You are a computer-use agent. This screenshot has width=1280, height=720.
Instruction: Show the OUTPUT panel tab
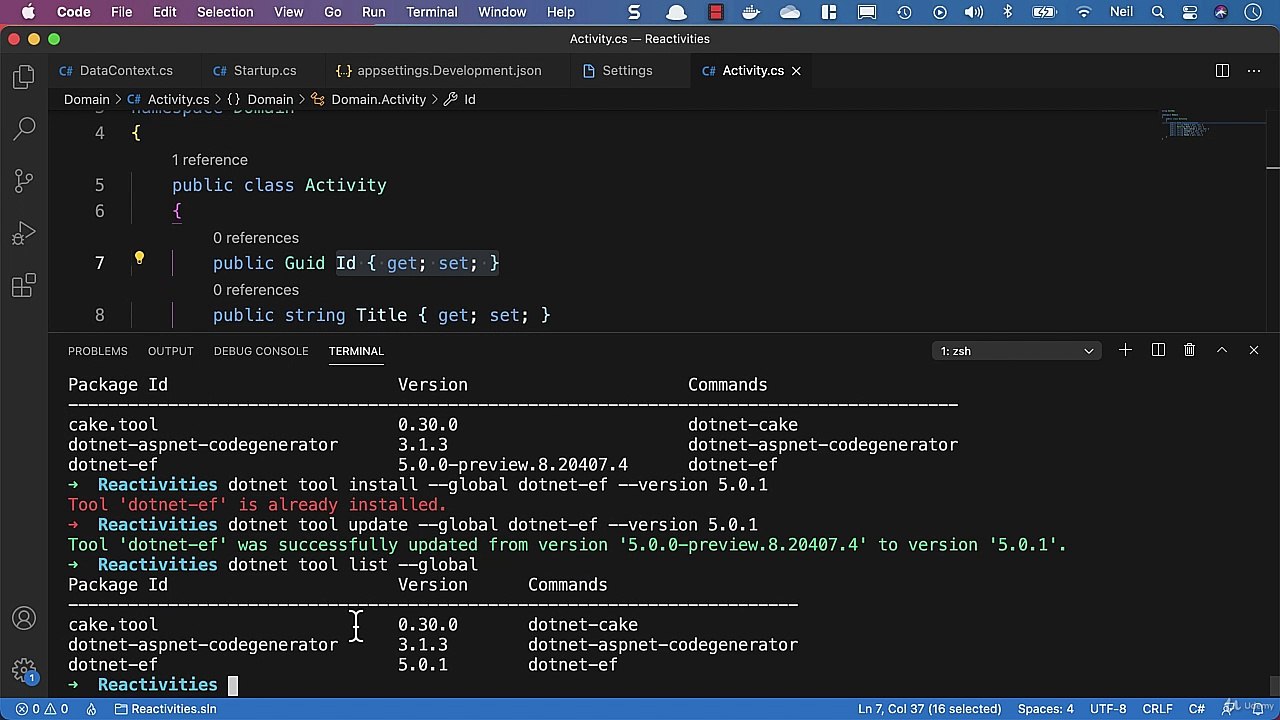click(171, 351)
